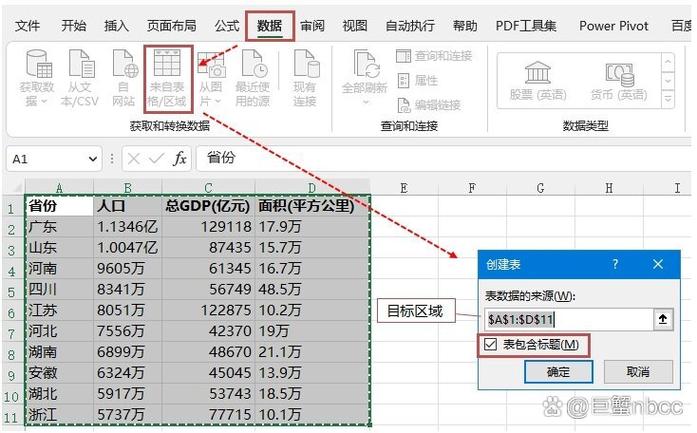The height and width of the screenshot is (433, 697).
Task: Click the 属性 (Properties) ribbon item
Action: tap(417, 80)
